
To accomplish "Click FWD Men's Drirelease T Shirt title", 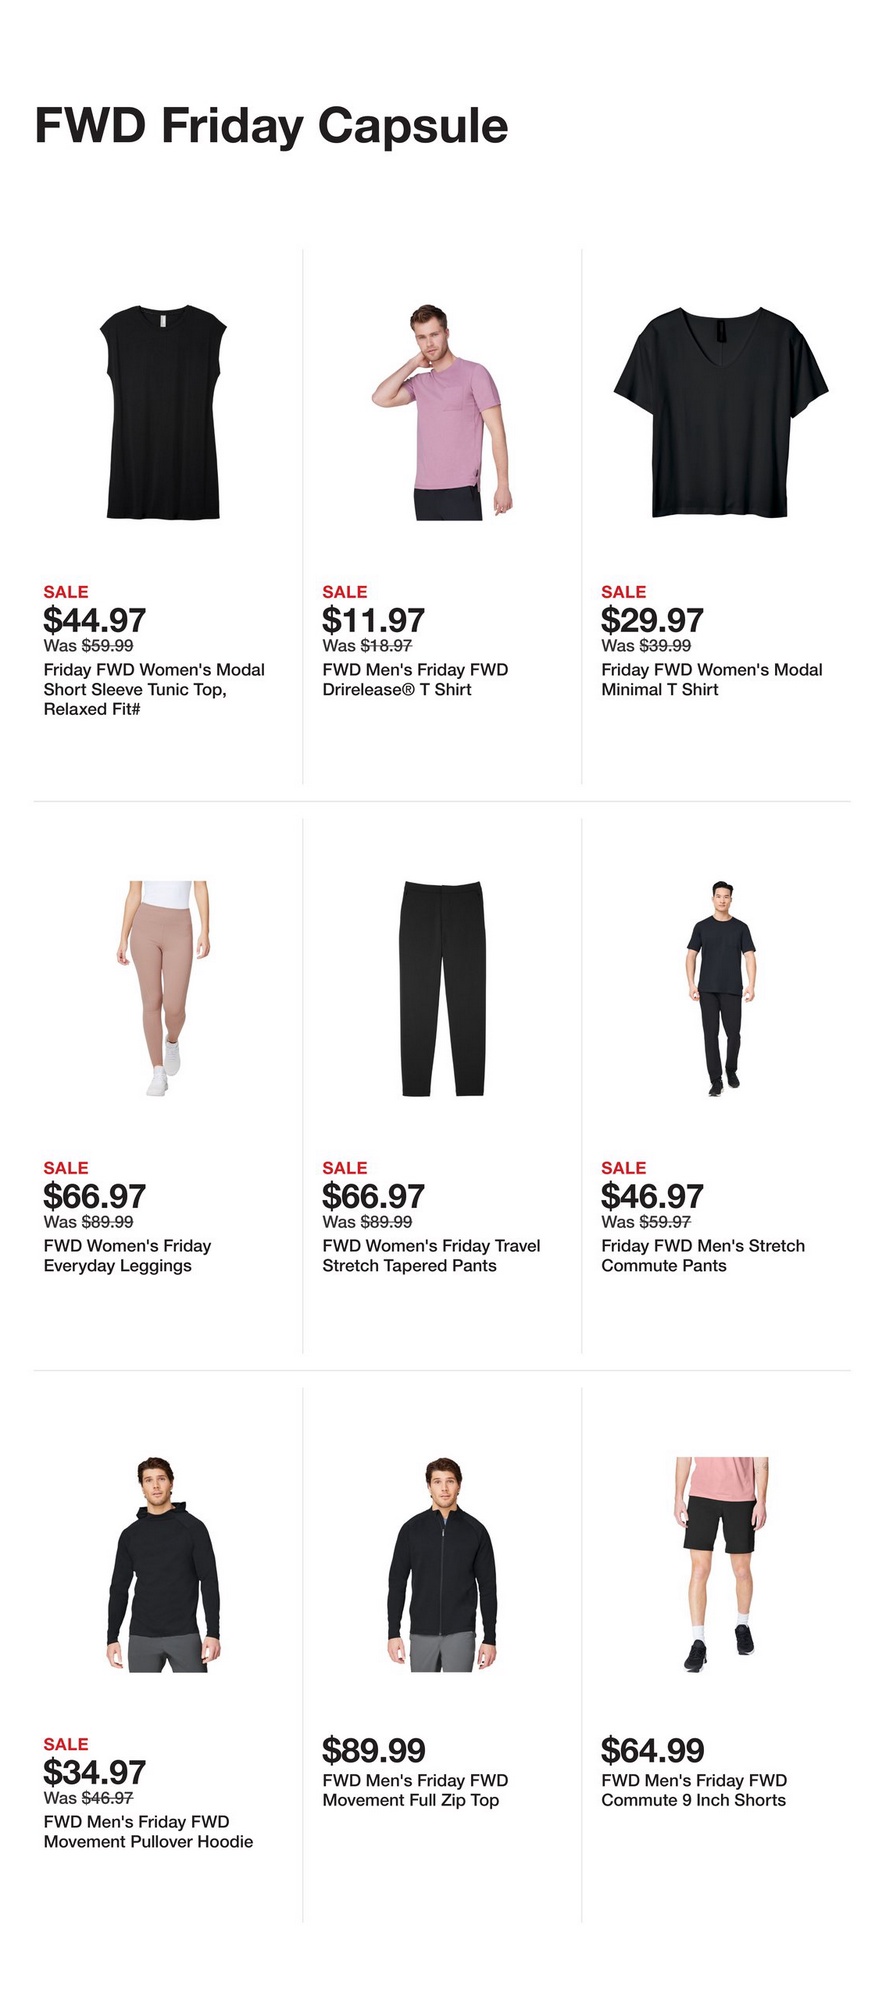I will pyautogui.click(x=415, y=679).
